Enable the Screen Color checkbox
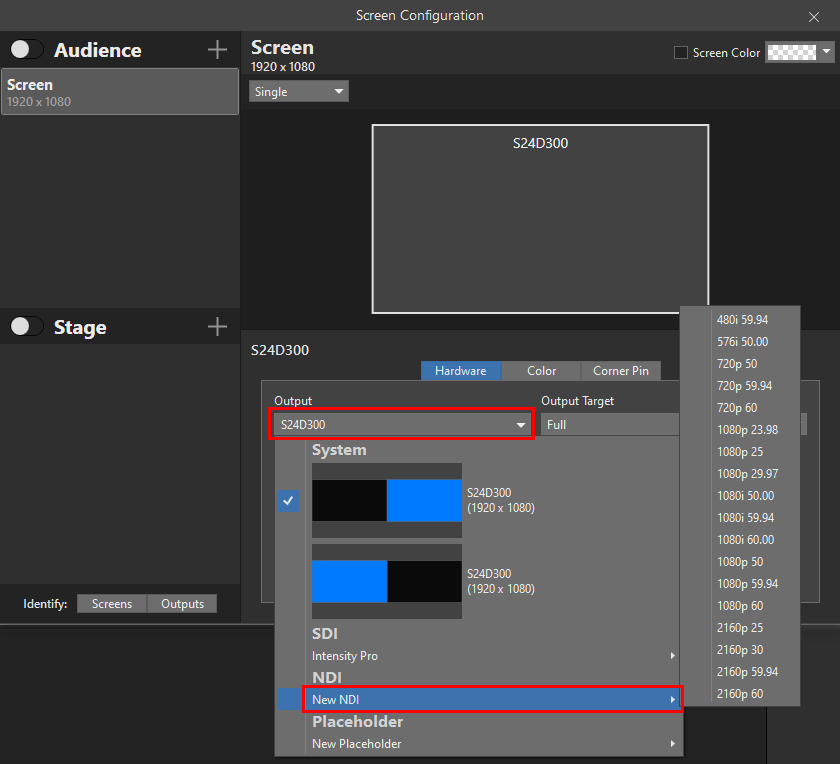The width and height of the screenshot is (840, 764). point(681,53)
